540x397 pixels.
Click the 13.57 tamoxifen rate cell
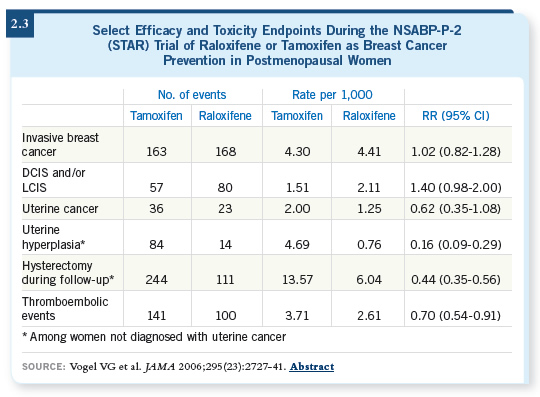point(297,280)
